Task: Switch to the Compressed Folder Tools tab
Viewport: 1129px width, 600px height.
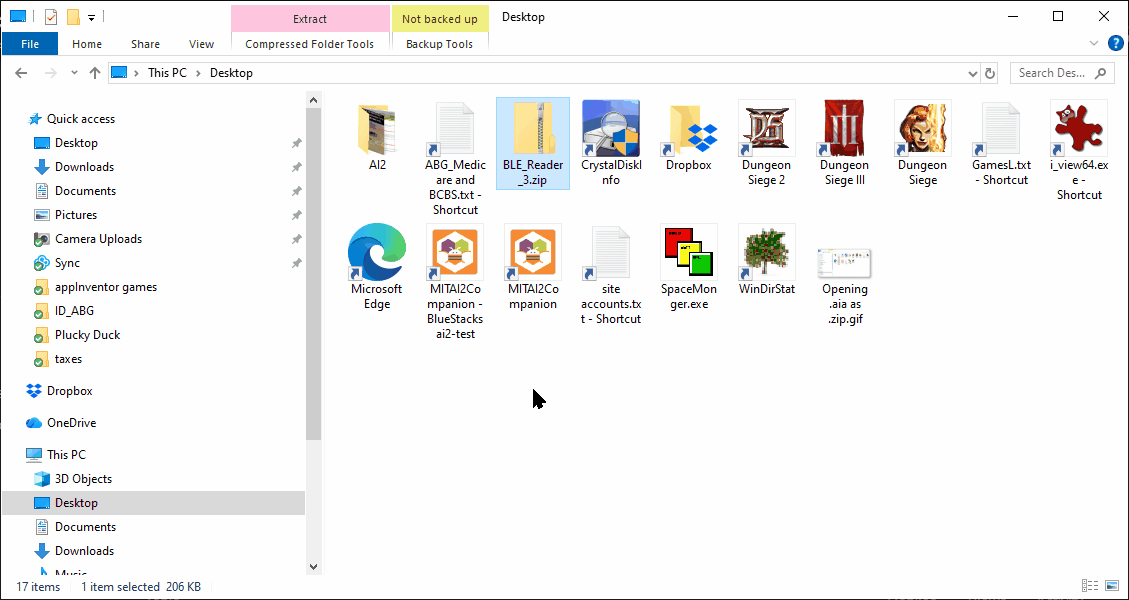Action: [309, 44]
